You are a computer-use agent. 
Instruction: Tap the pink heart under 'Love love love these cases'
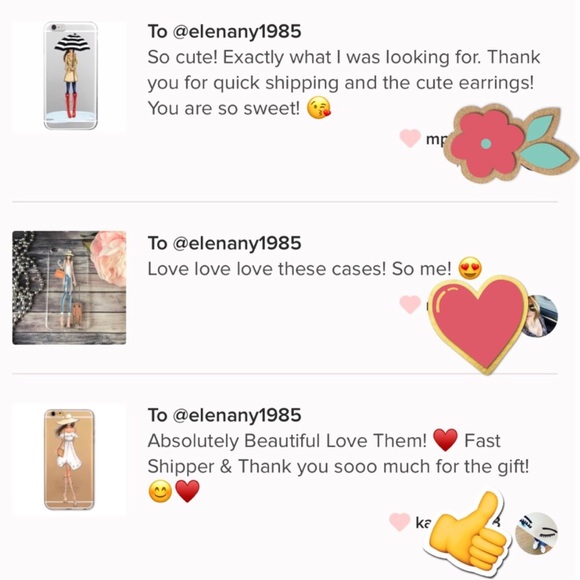coord(410,304)
